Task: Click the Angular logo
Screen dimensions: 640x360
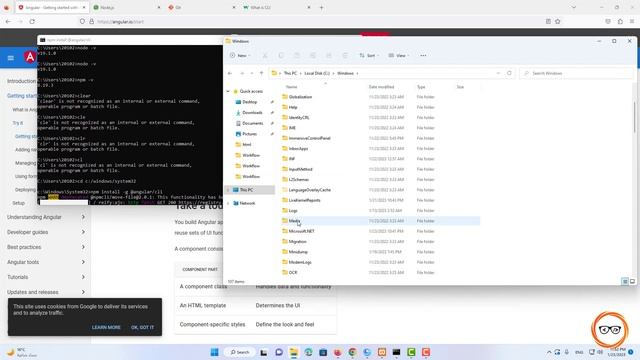Action: (30, 57)
